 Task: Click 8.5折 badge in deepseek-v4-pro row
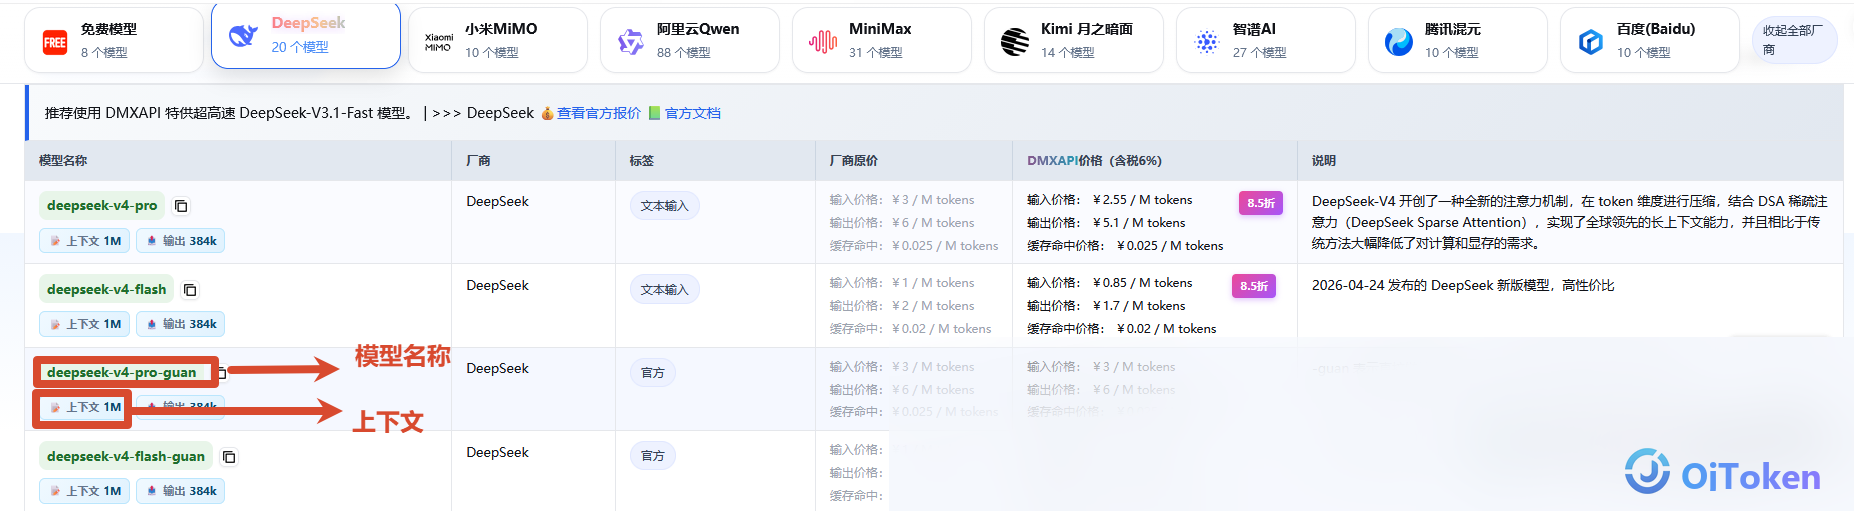(x=1260, y=203)
